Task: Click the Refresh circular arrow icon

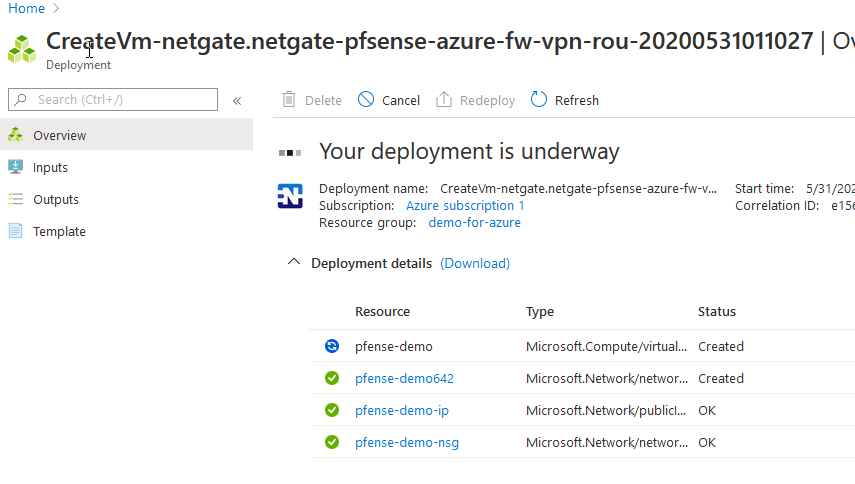Action: pos(539,100)
